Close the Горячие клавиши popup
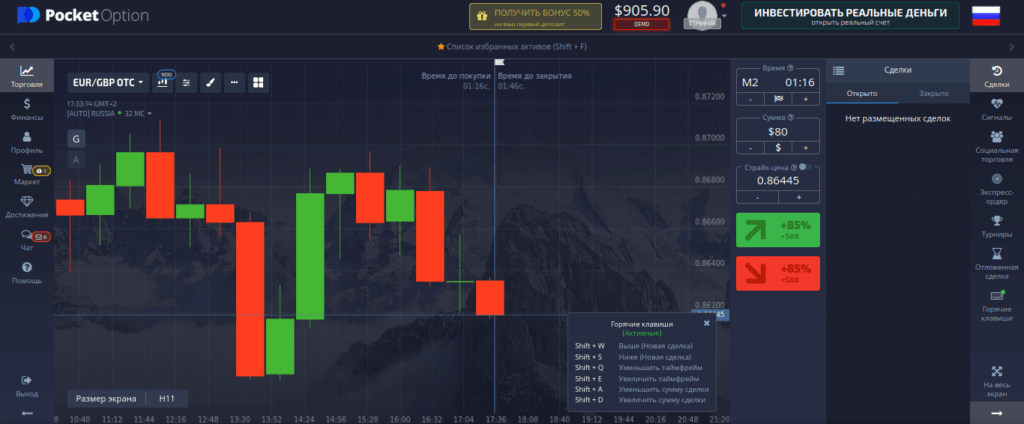The image size is (1024, 424). point(706,323)
